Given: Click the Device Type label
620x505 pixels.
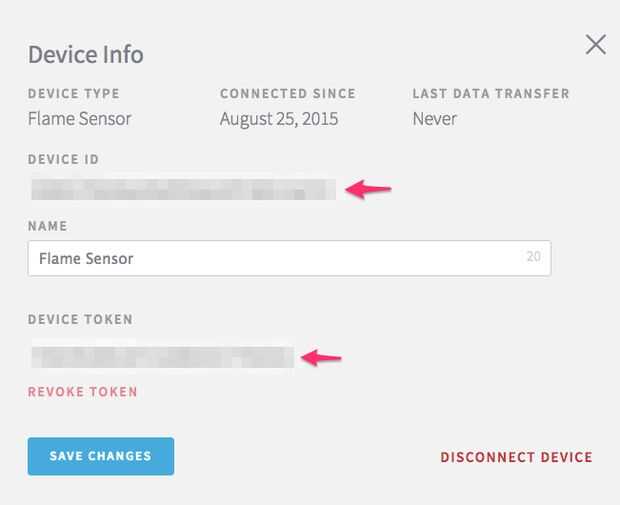Looking at the screenshot, I should tap(74, 94).
